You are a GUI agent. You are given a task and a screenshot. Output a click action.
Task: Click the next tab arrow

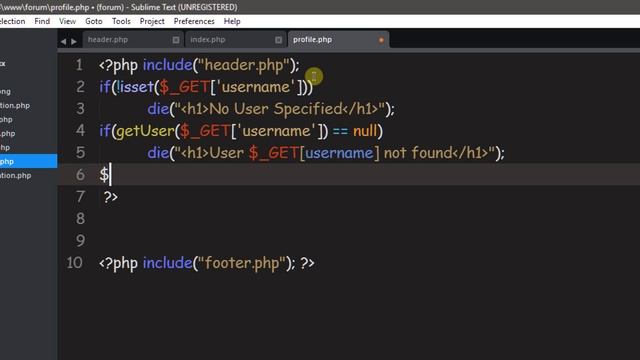coord(74,41)
